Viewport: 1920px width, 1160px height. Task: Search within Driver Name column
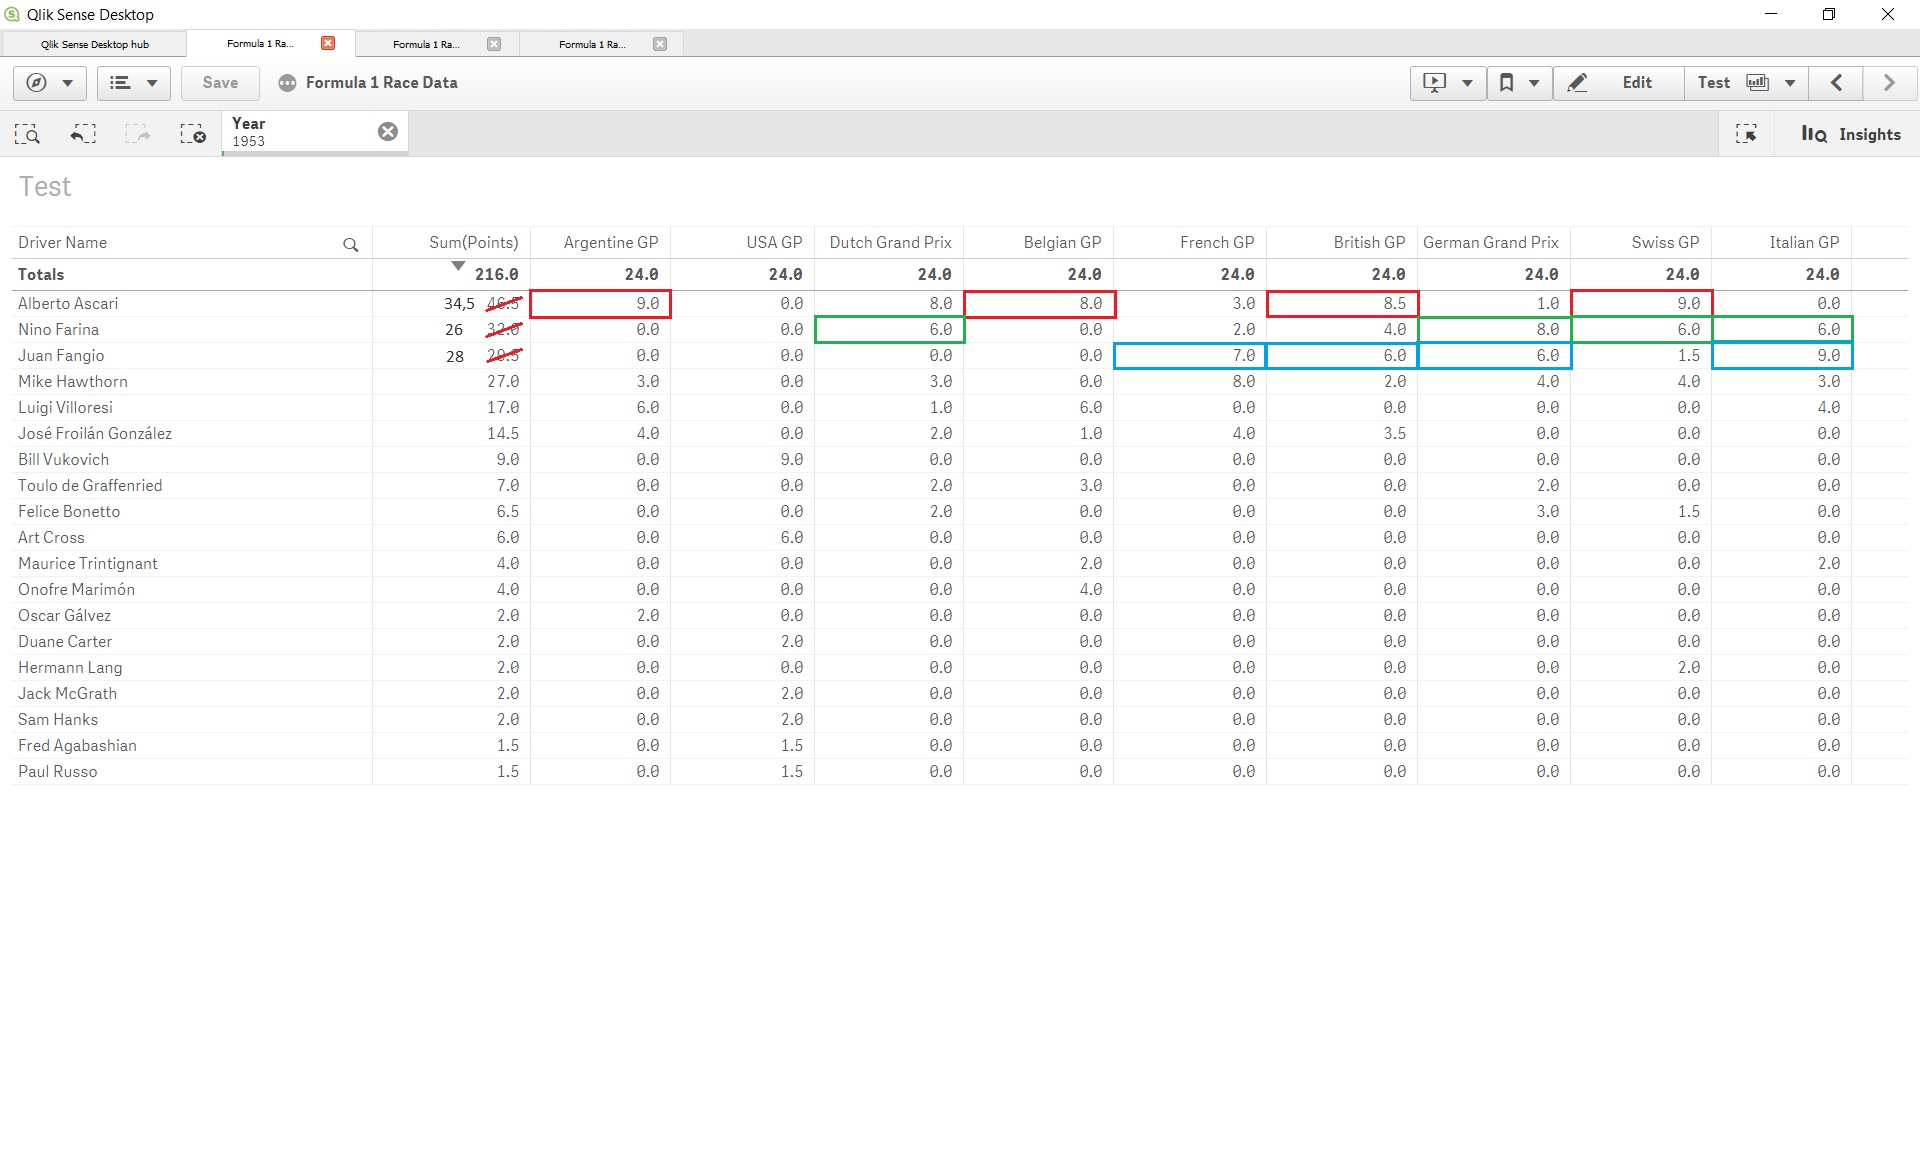click(x=350, y=244)
